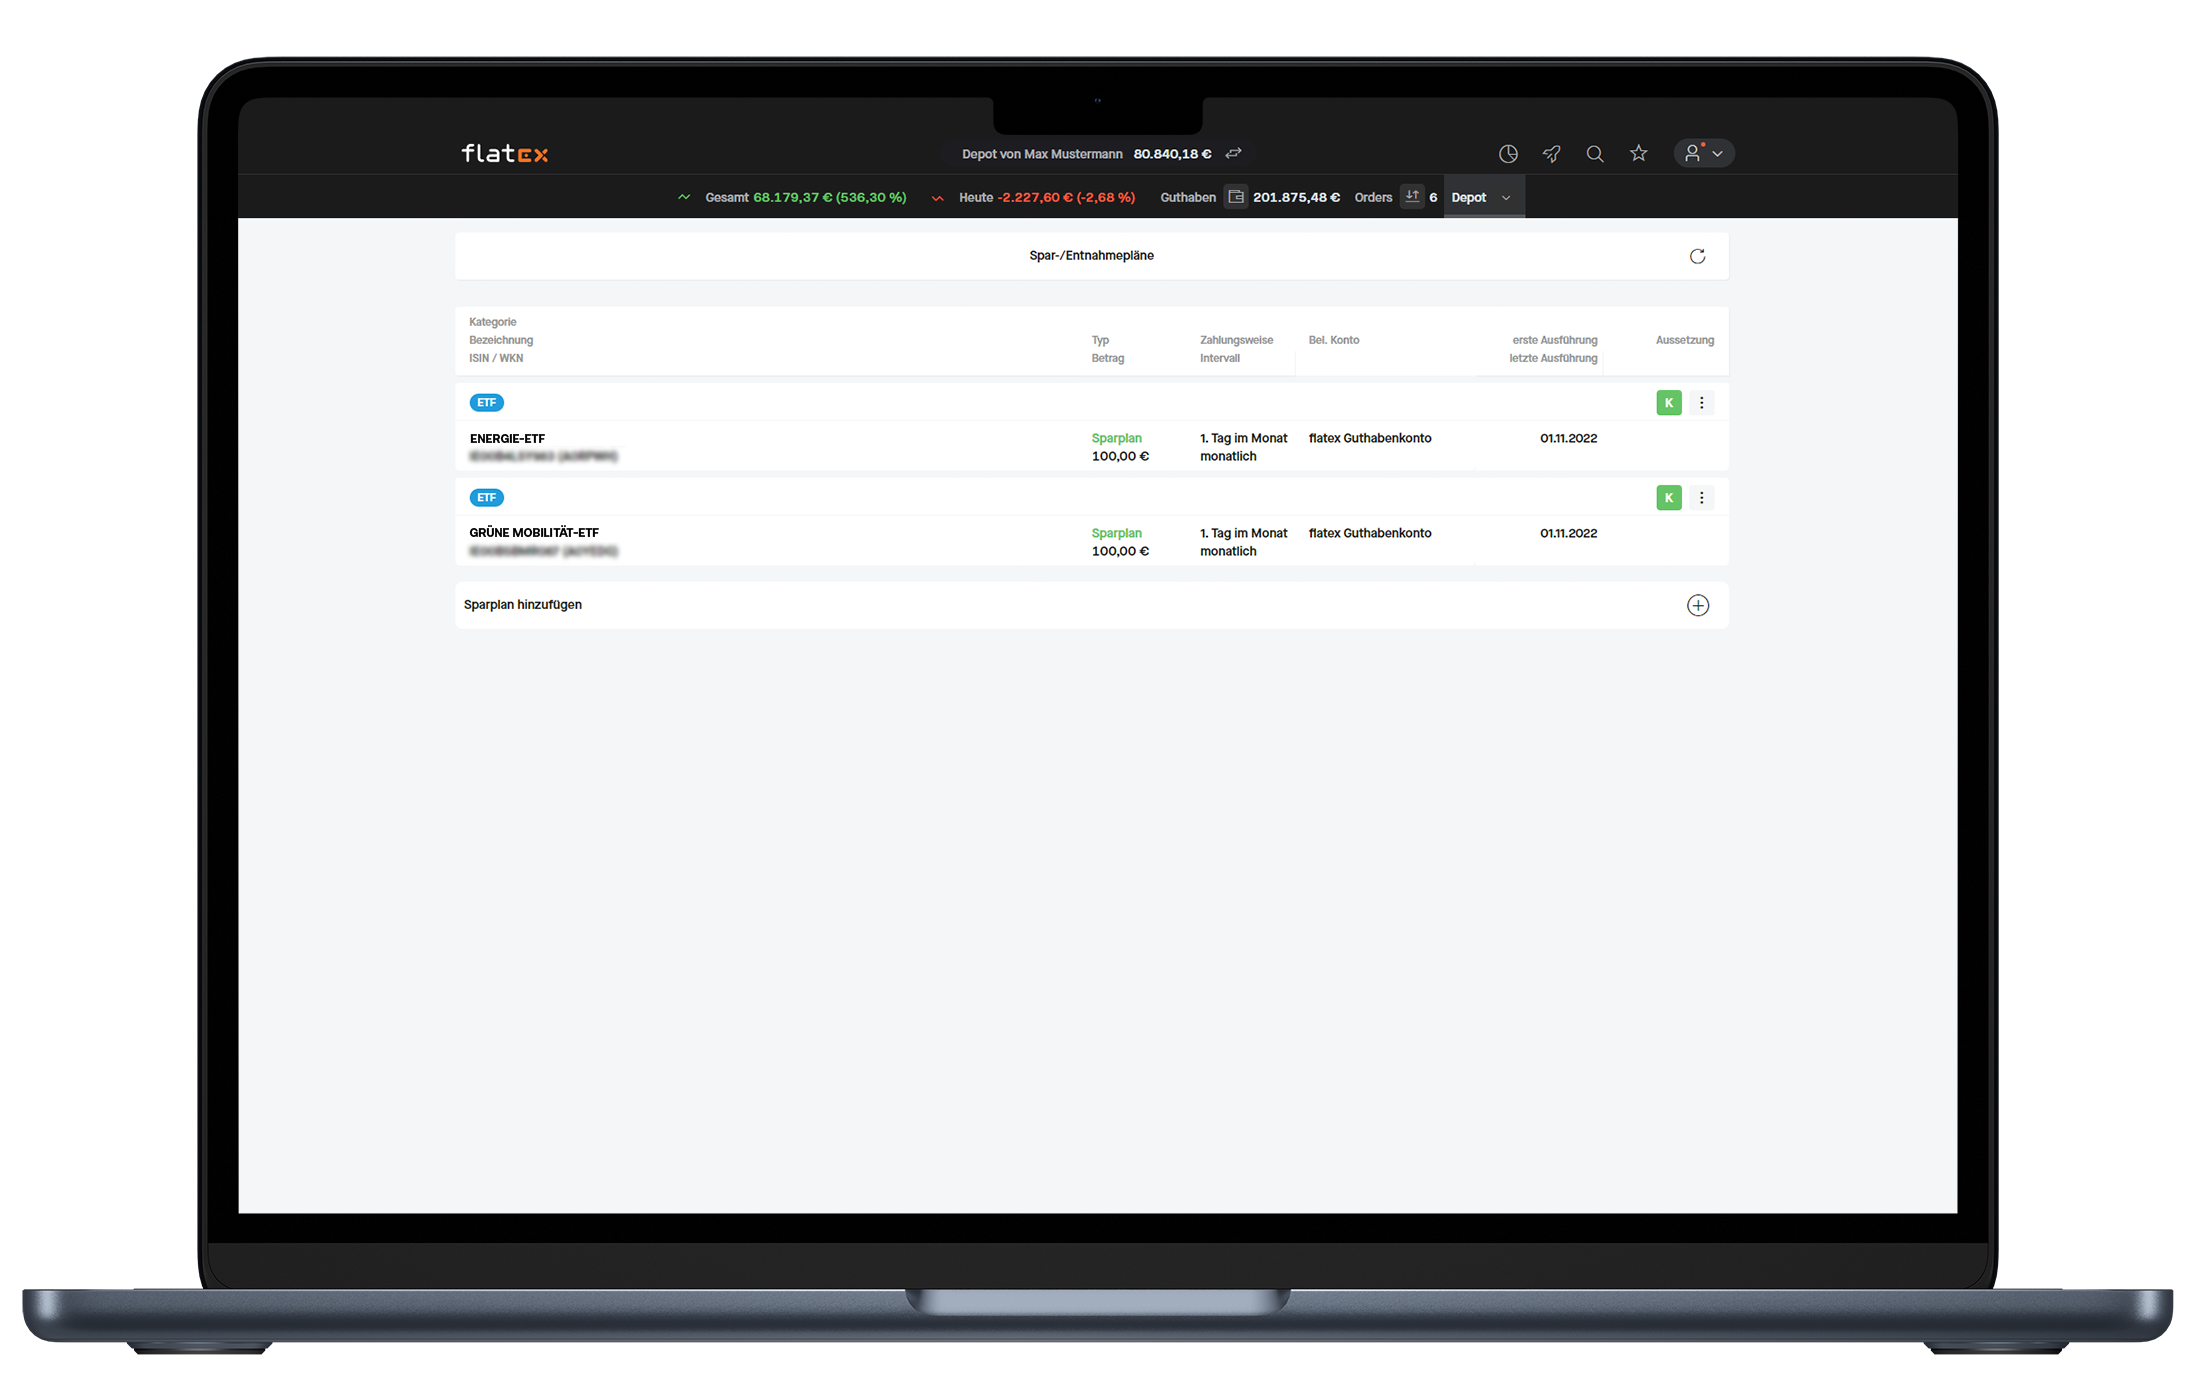
Task: Click the flatex logo
Action: (x=504, y=153)
